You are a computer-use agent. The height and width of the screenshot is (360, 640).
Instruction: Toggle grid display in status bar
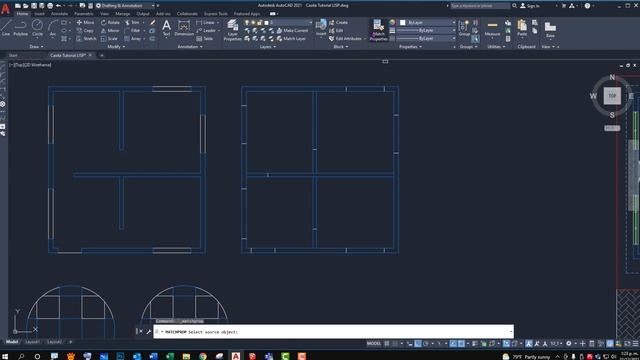387,344
